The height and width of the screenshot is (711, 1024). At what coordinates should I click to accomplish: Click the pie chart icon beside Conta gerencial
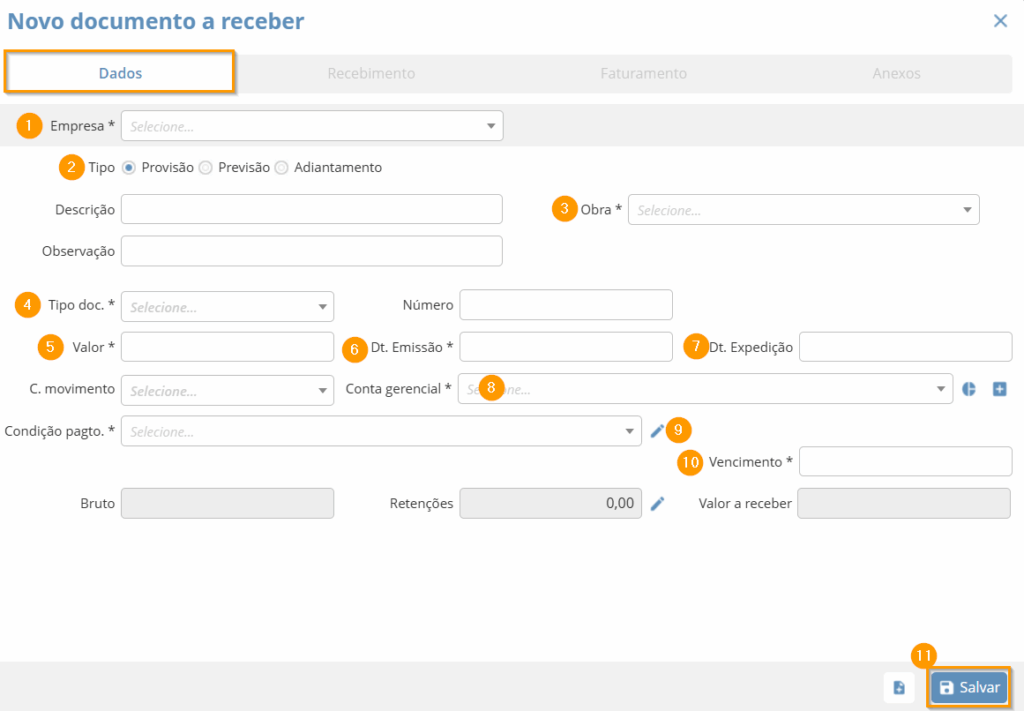click(969, 389)
